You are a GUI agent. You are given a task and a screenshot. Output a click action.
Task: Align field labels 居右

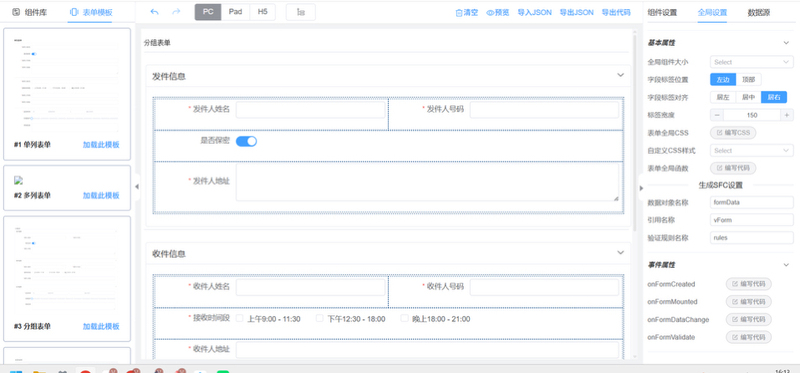click(774, 97)
